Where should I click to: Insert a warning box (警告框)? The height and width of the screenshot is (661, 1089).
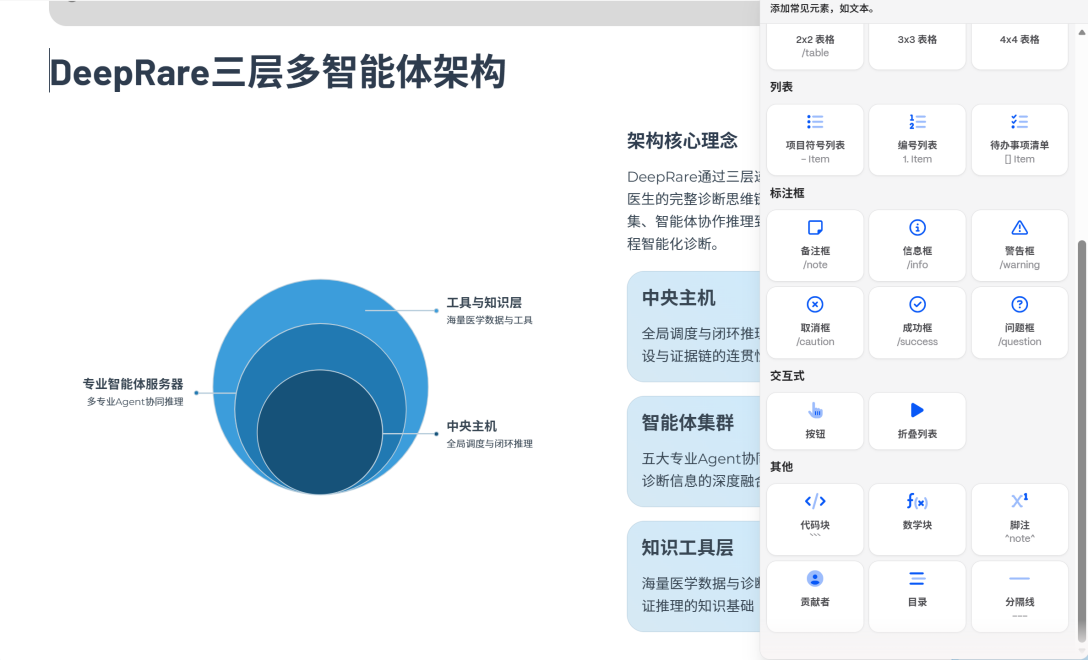pos(1018,245)
